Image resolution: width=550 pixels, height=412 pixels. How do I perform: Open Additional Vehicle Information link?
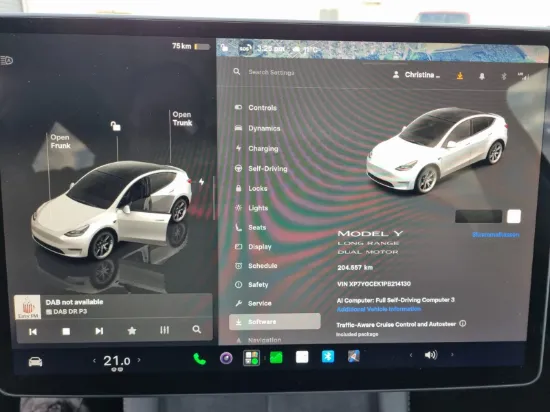click(x=379, y=309)
